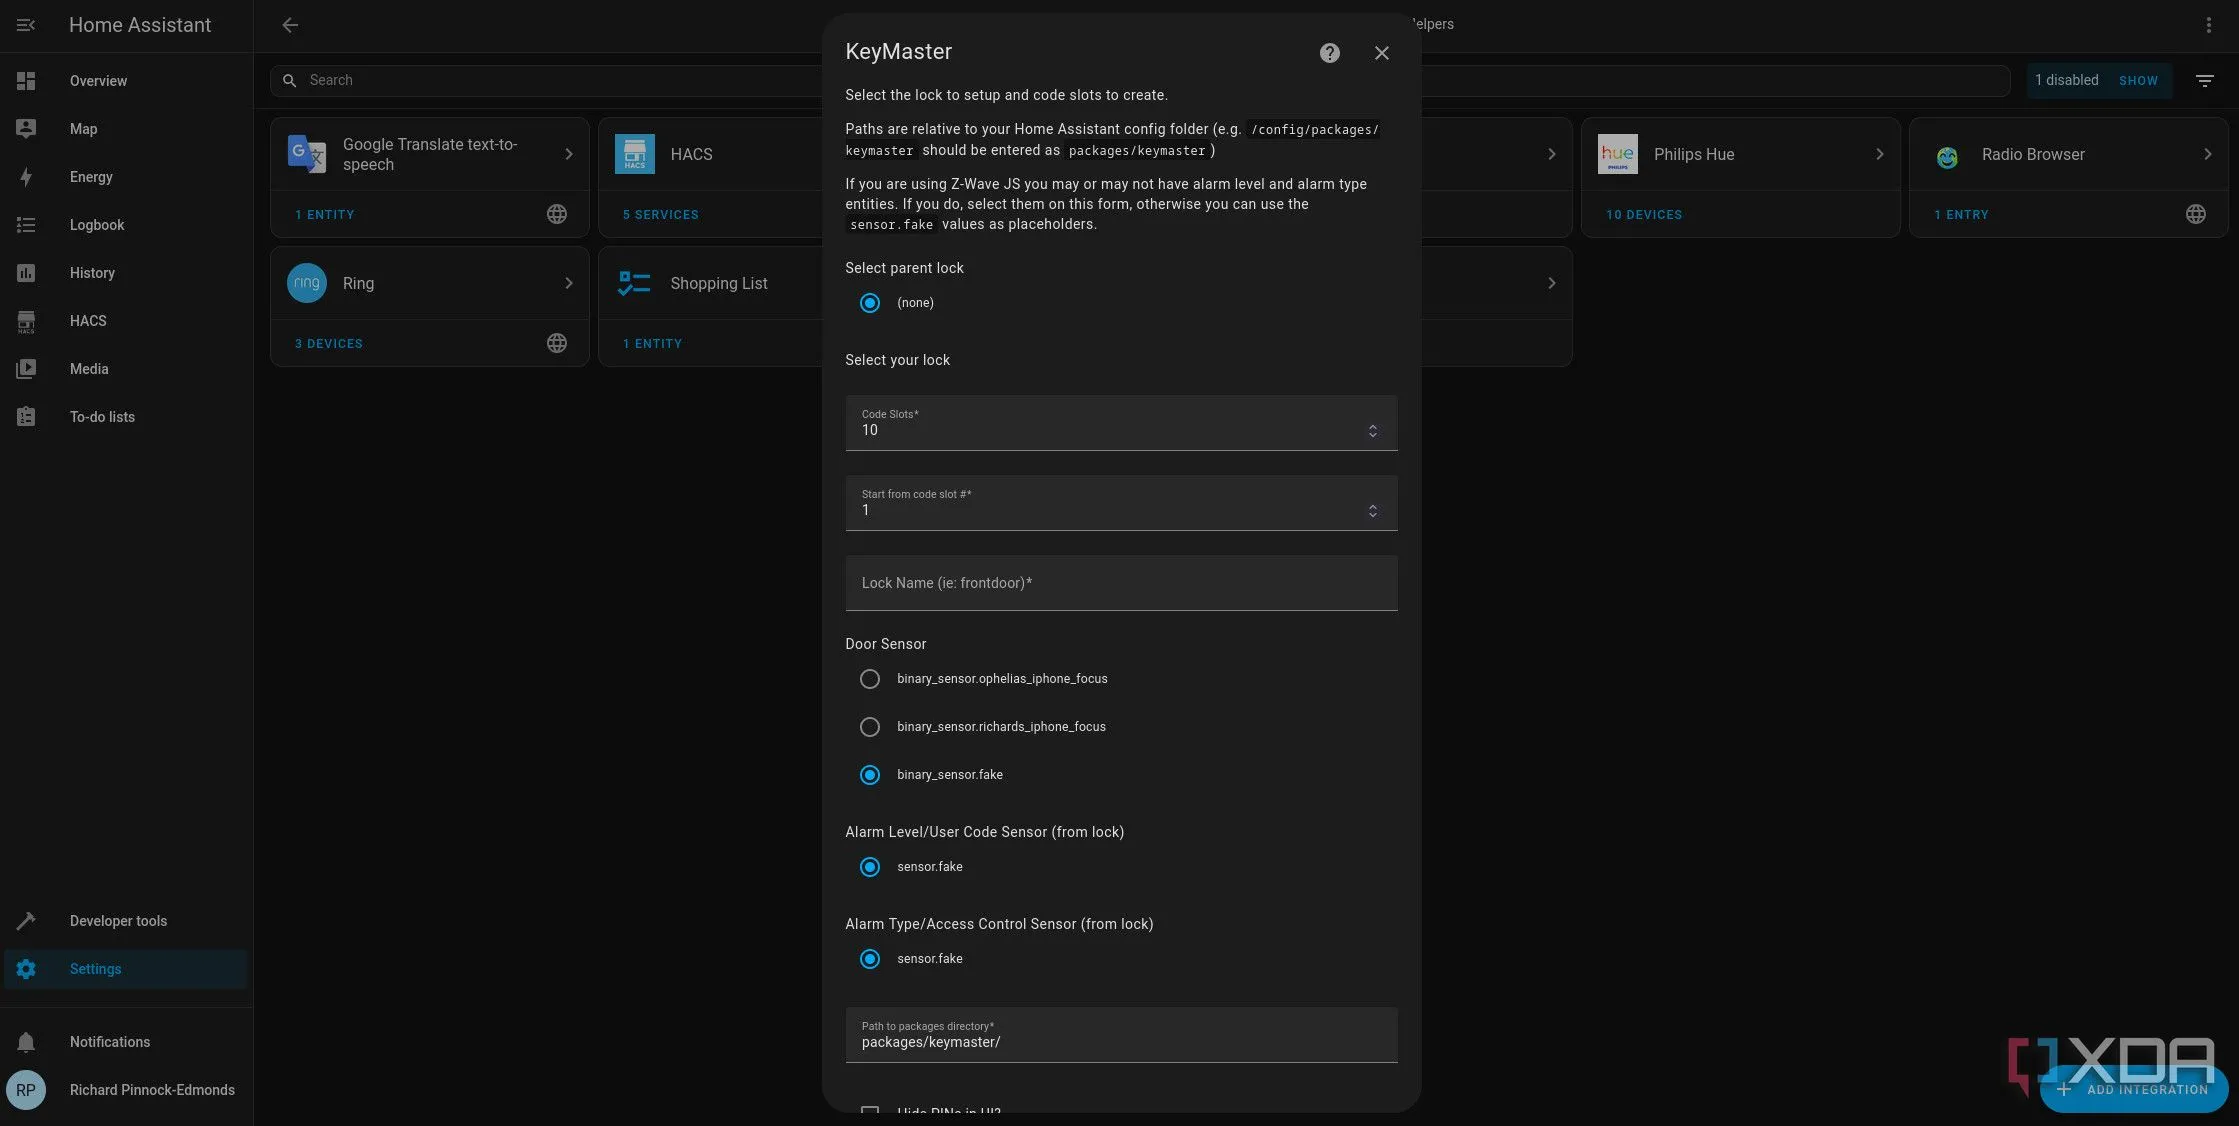This screenshot has width=2239, height=1126.
Task: Go back with the arrow icon
Action: coord(290,25)
